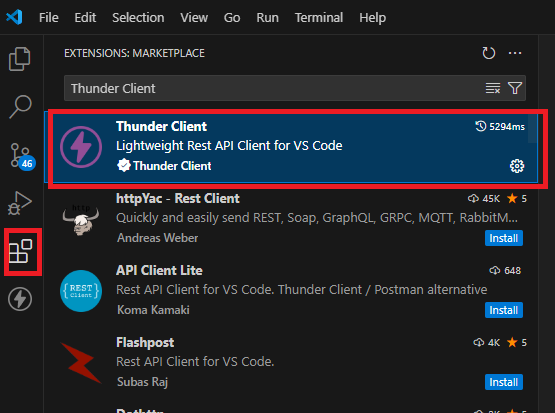
Task: Click publisher name Koma Kamaki
Action: [x=153, y=310]
